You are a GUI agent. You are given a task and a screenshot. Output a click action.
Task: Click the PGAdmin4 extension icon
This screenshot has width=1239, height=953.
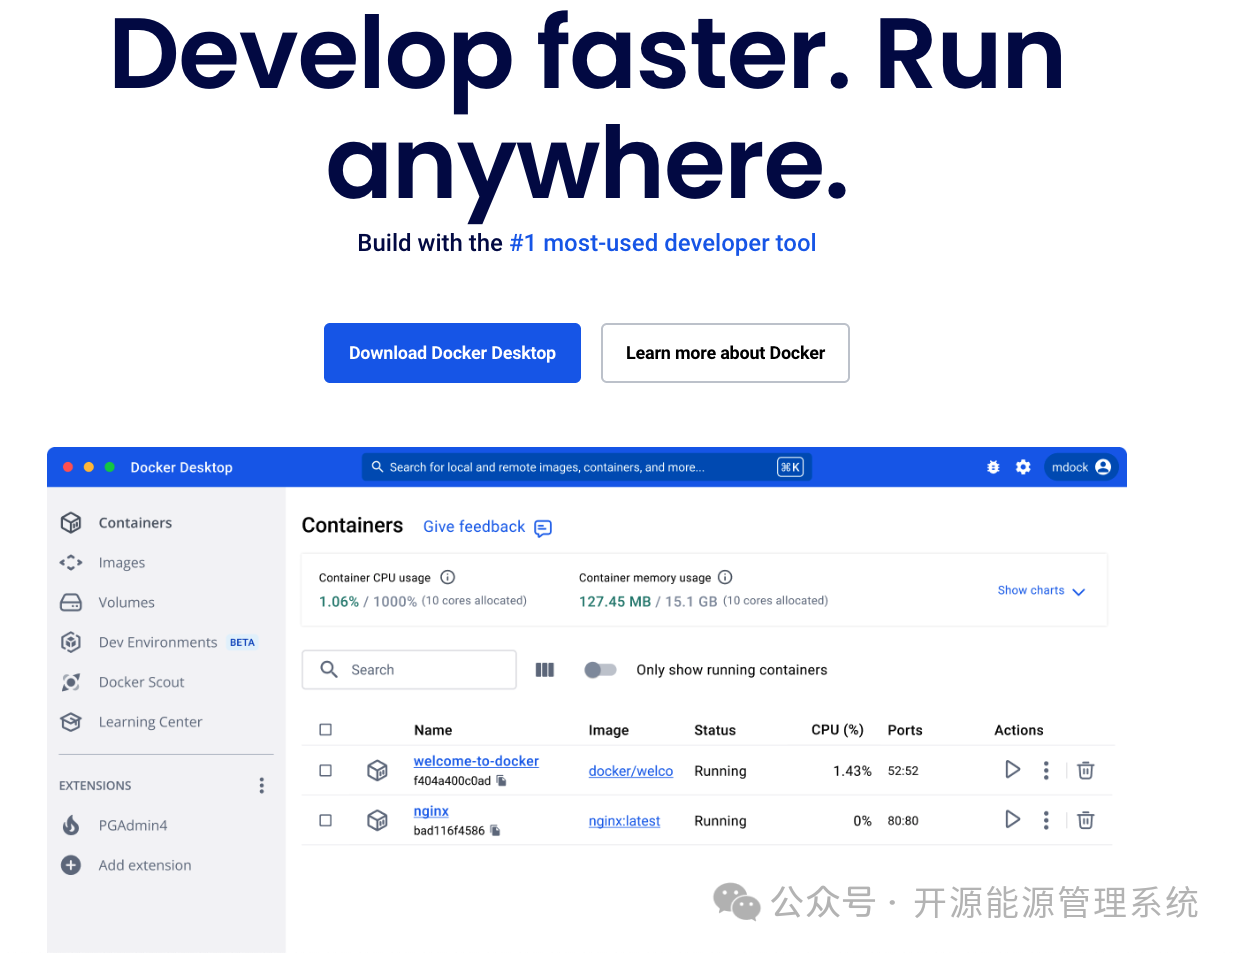[x=71, y=825]
